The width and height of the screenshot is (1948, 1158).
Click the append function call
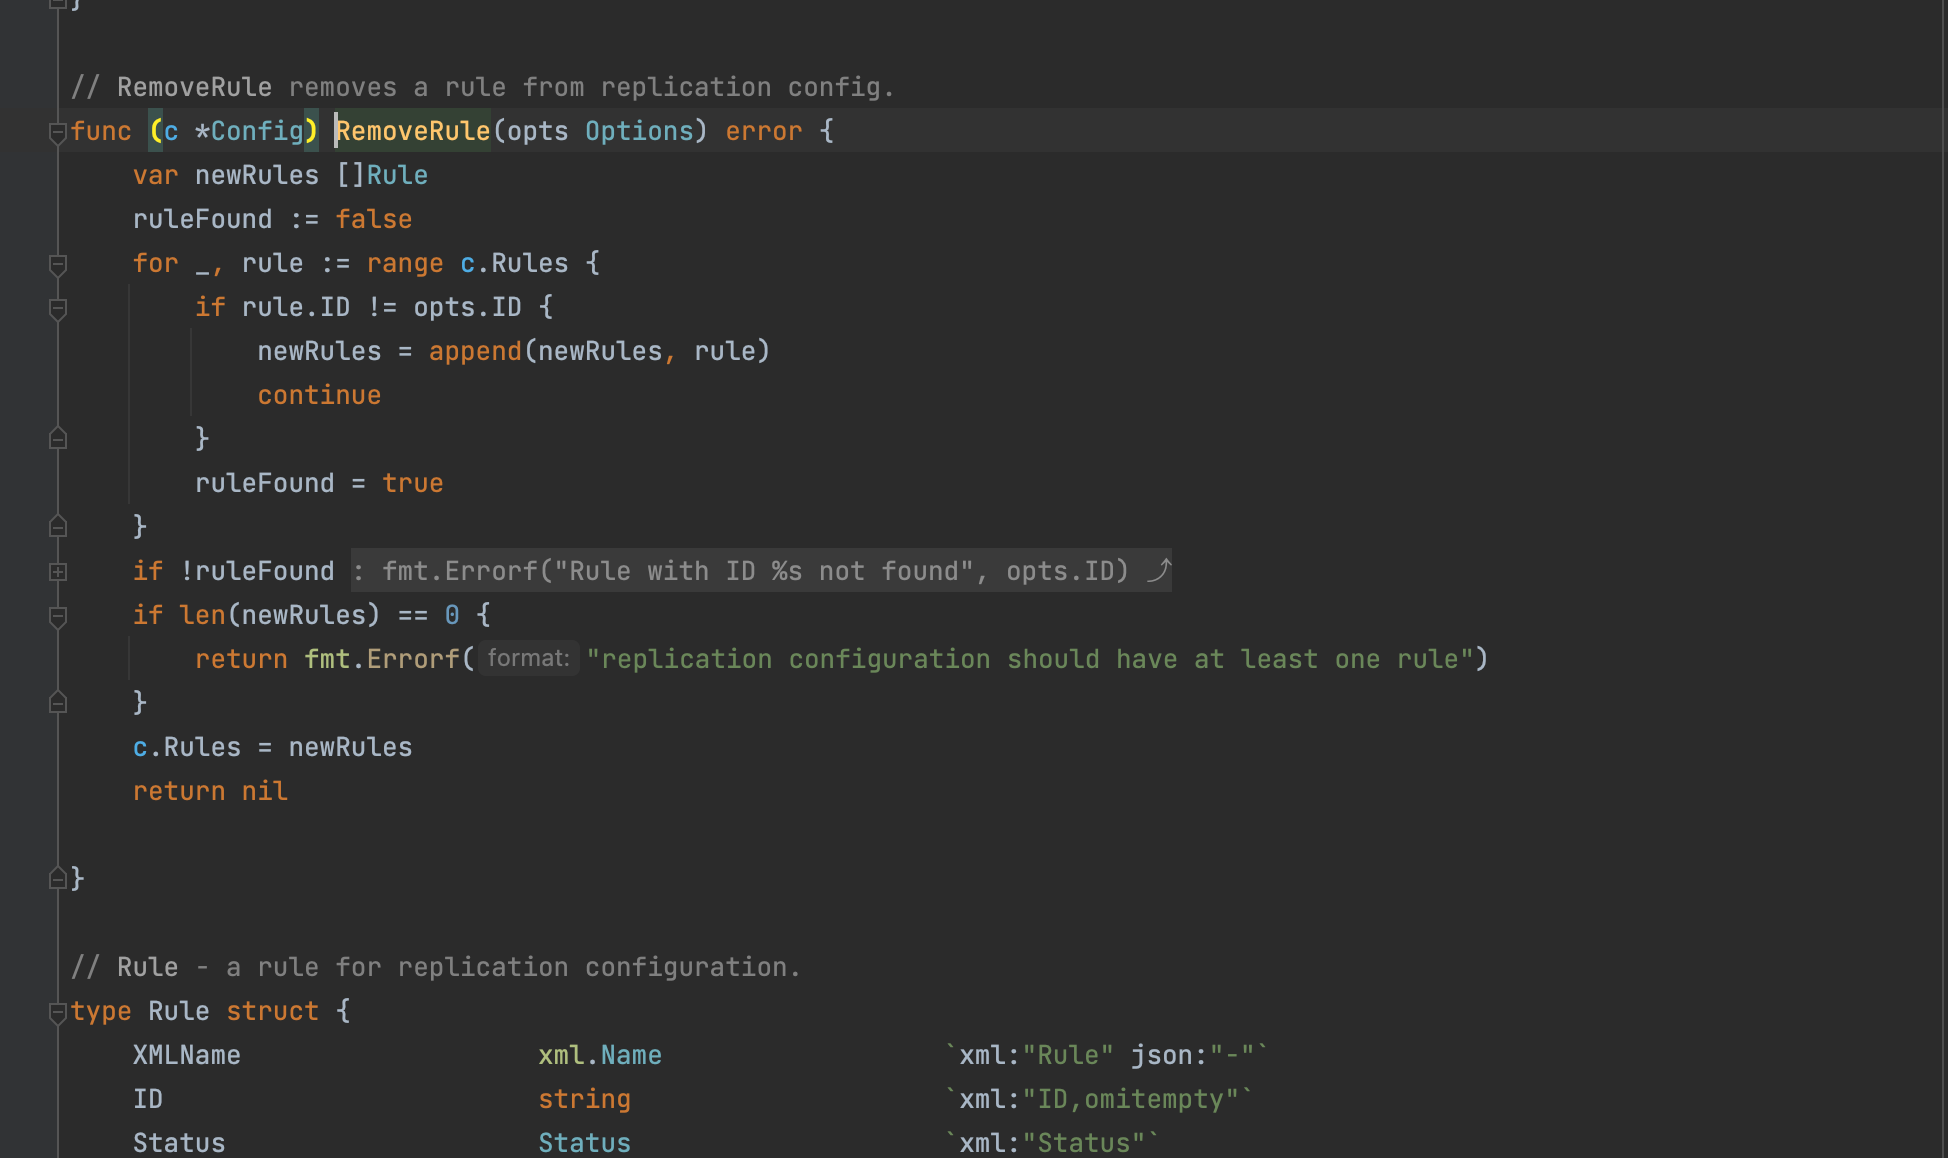click(x=475, y=351)
